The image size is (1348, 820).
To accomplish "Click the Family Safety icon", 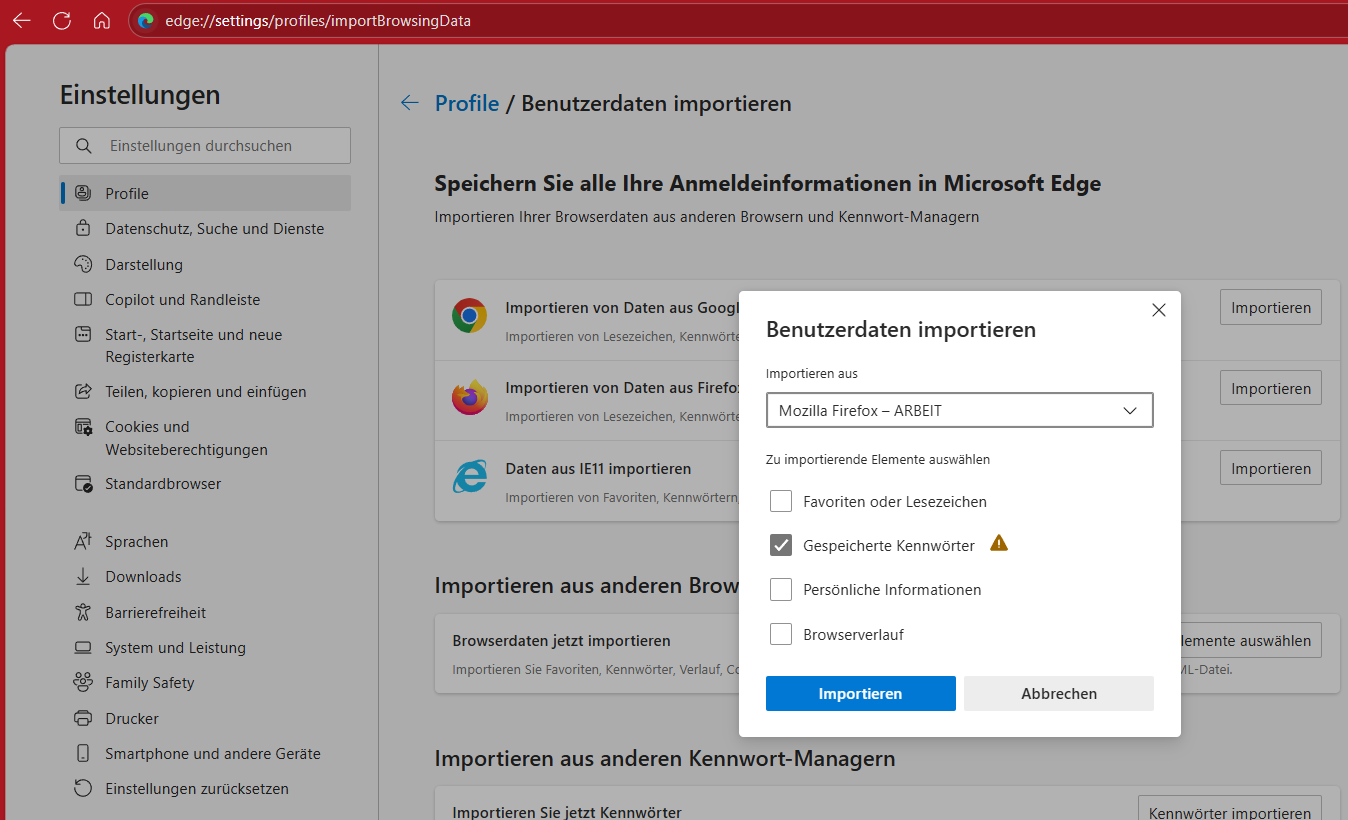I will pyautogui.click(x=84, y=683).
